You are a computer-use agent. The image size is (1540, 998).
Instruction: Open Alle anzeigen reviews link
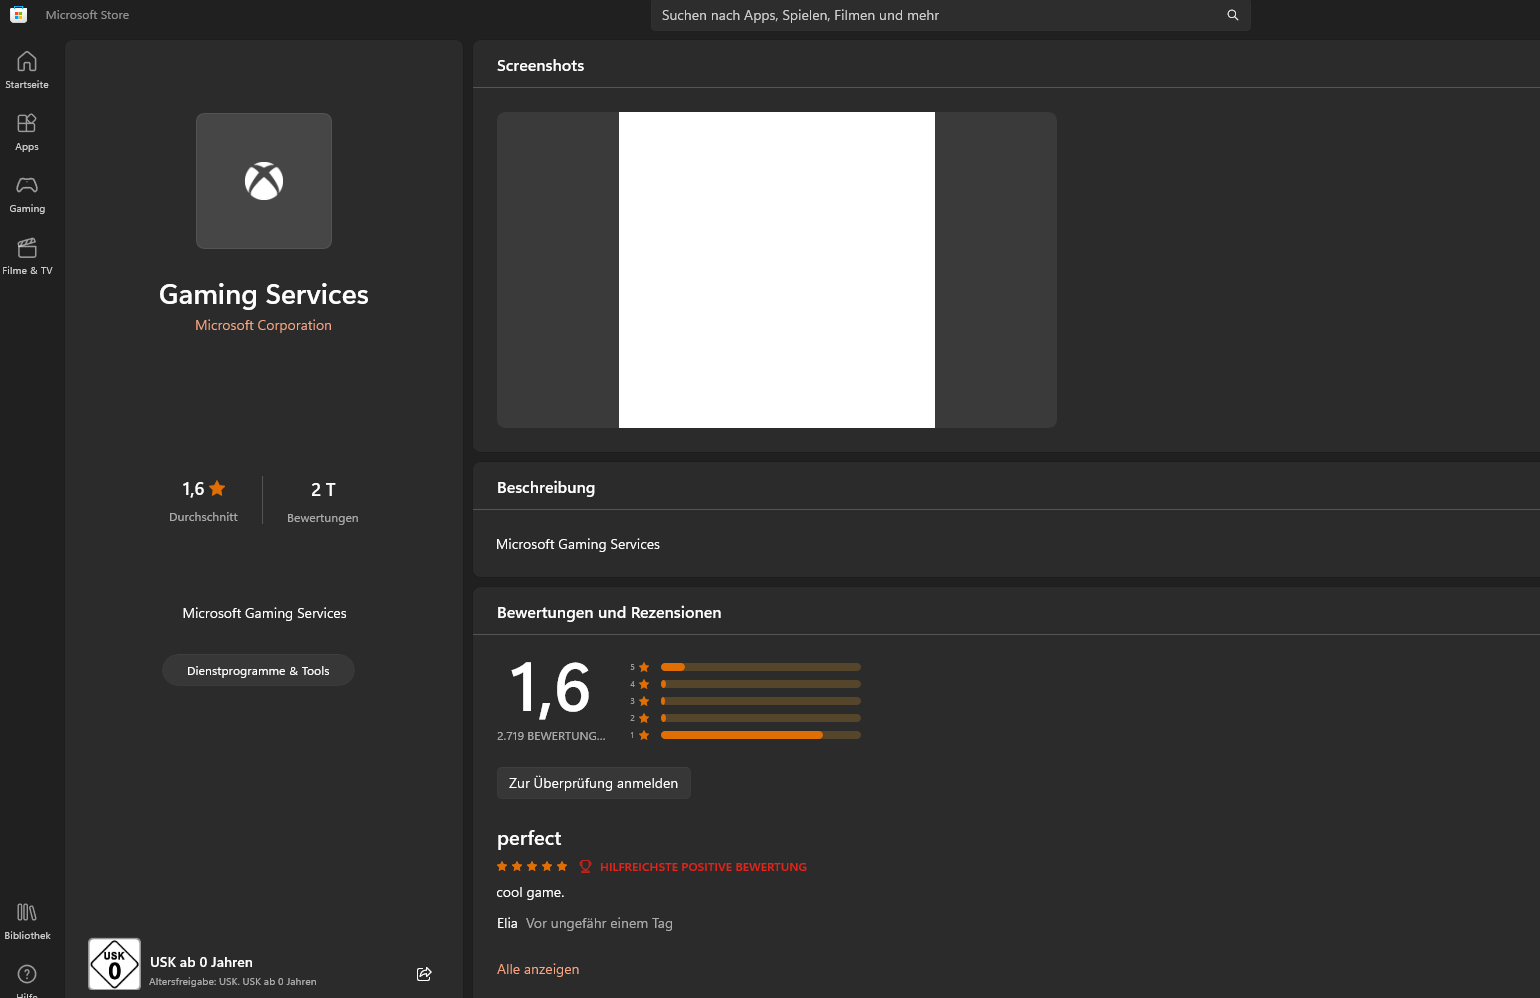tap(538, 969)
